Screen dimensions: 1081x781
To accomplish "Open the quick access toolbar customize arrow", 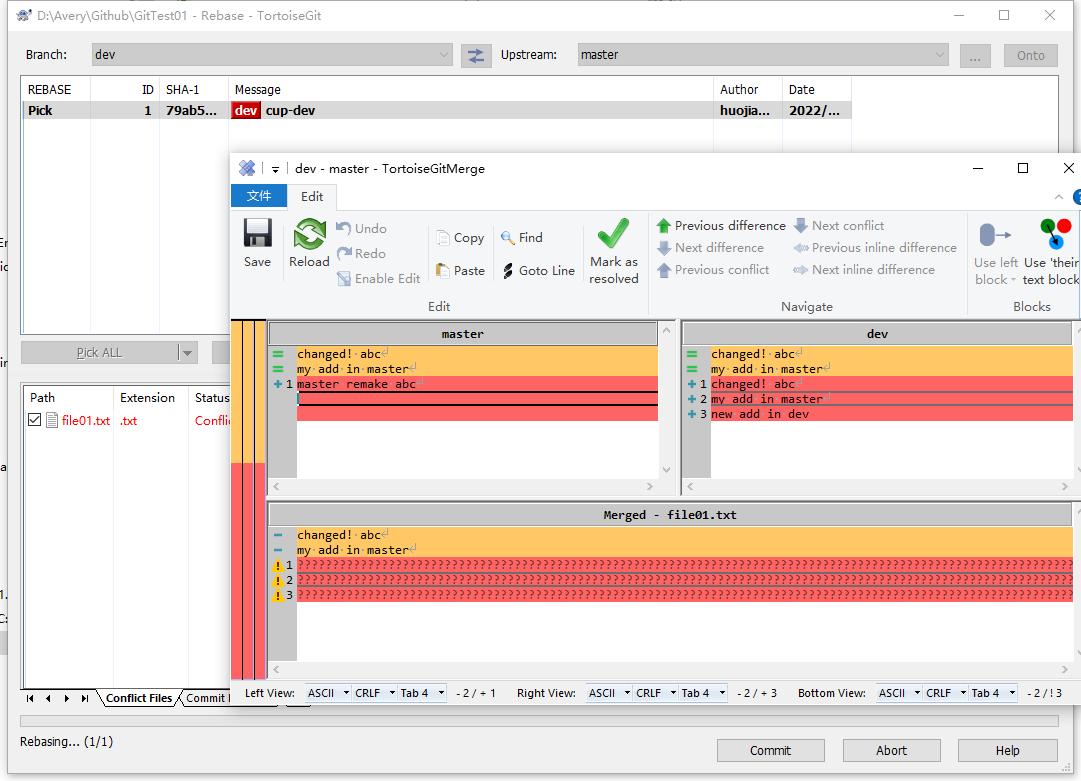I will coord(275,169).
